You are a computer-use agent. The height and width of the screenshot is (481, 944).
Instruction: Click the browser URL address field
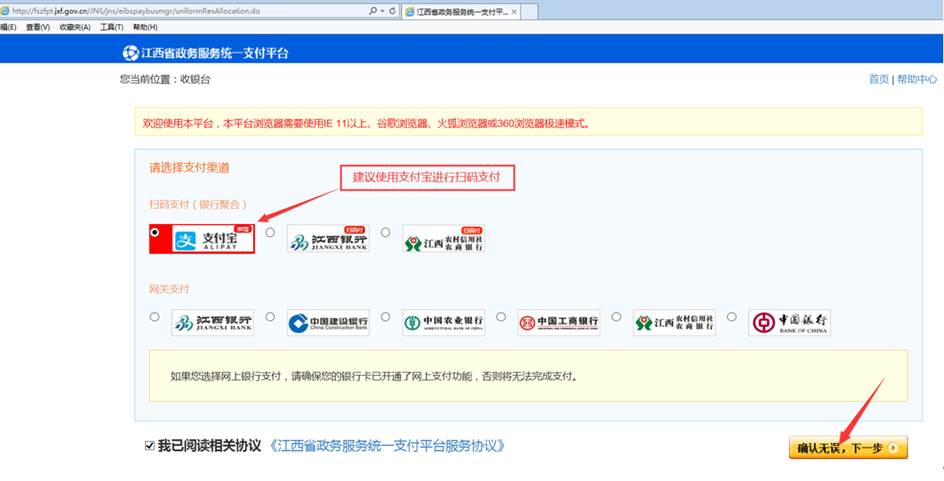(180, 10)
